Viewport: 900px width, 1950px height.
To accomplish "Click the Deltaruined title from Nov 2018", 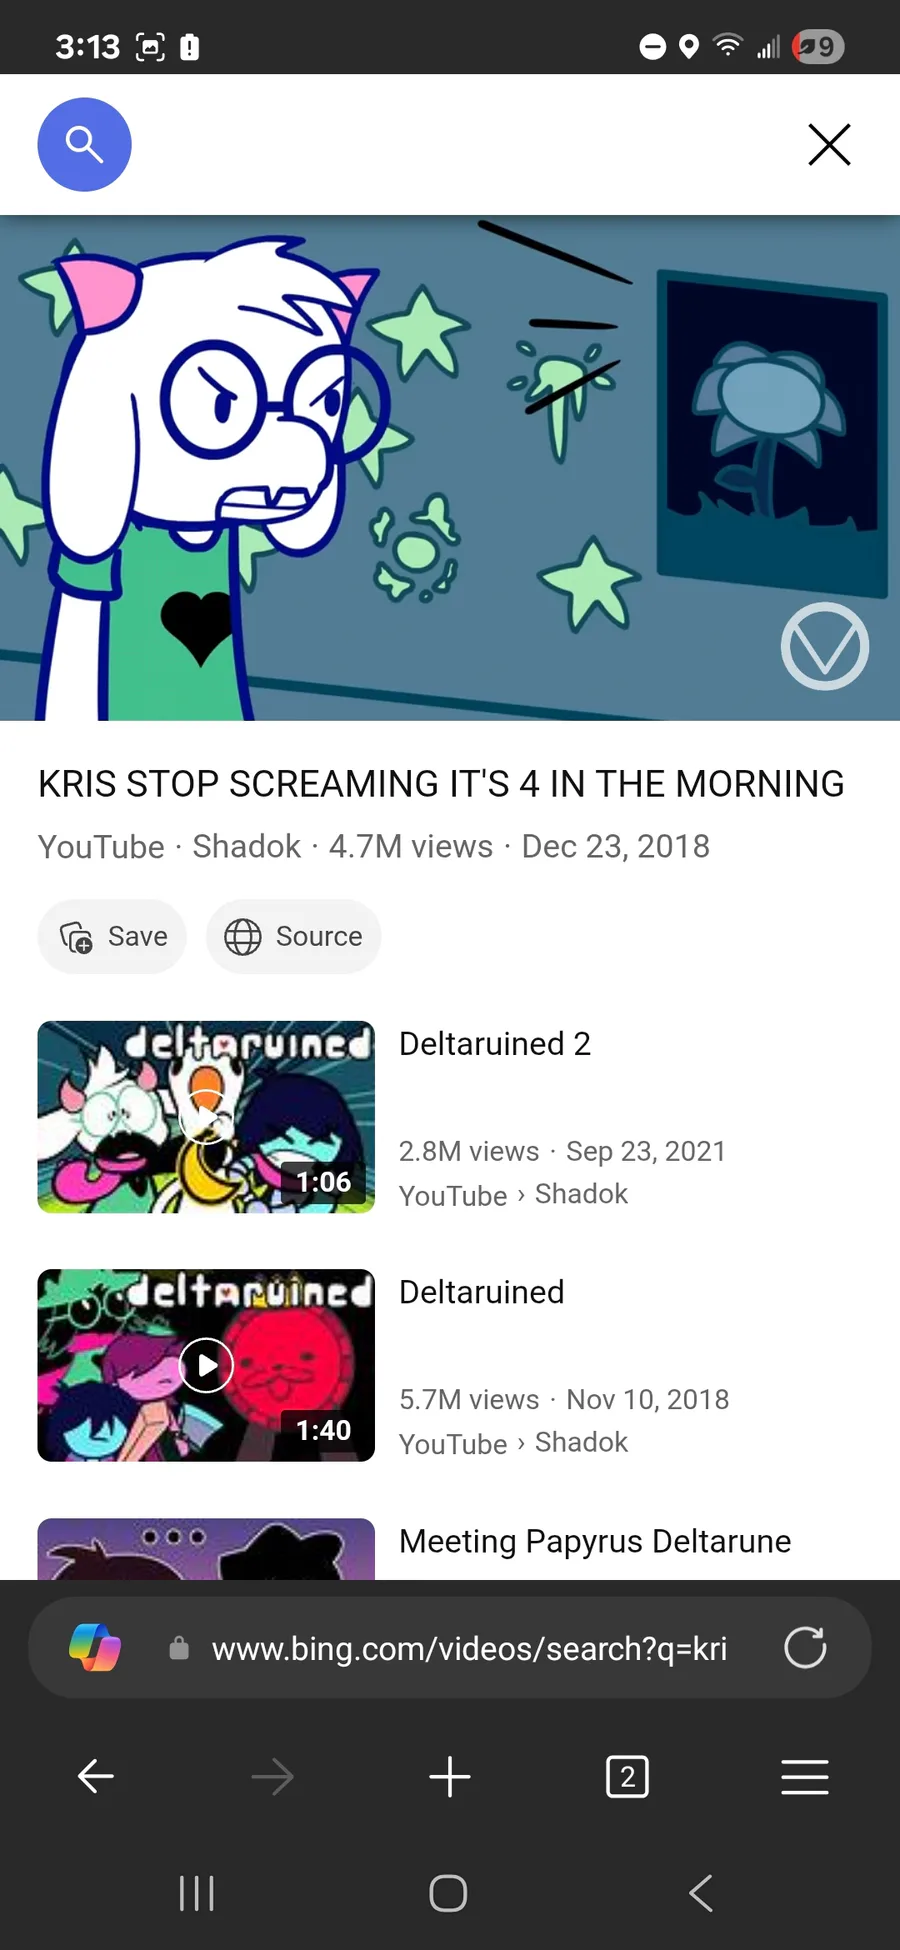I will pos(482,1292).
